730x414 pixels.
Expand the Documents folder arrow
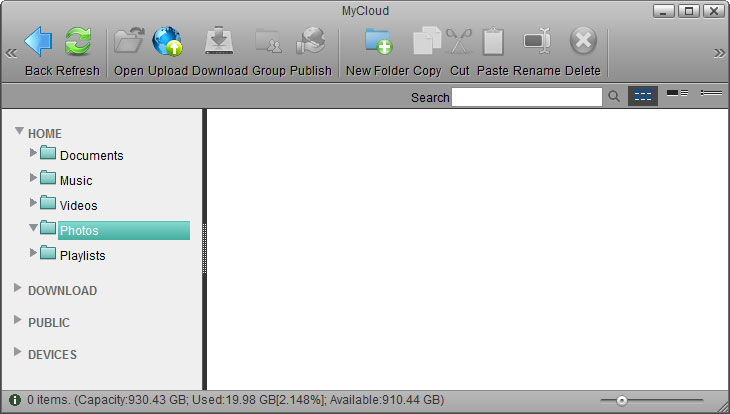[x=34, y=153]
